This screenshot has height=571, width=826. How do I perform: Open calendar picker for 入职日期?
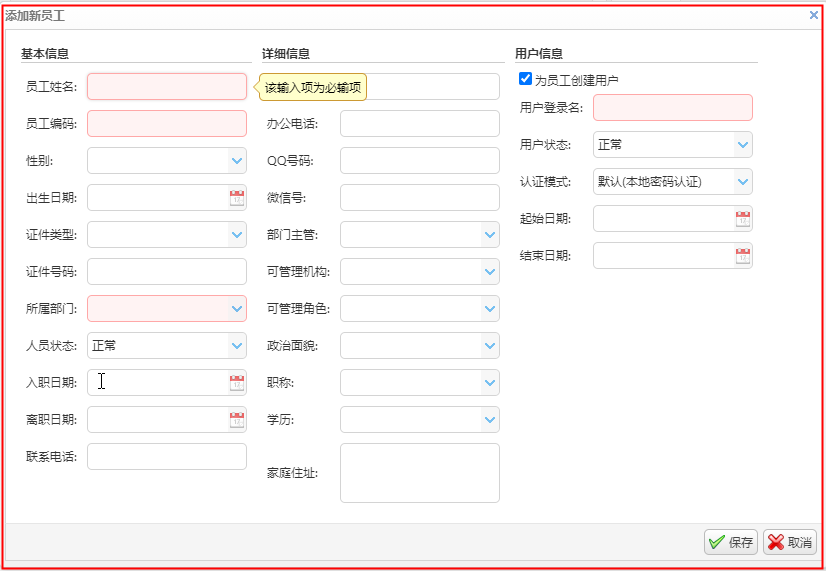tap(237, 383)
